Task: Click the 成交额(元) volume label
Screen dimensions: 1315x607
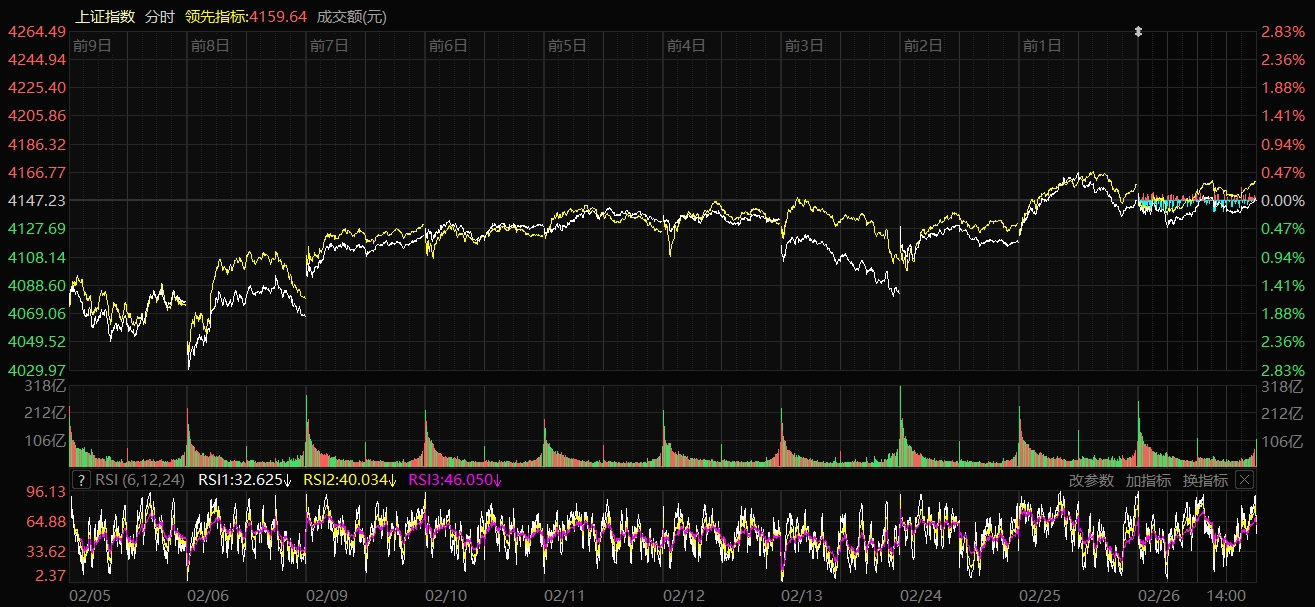Action: click(351, 16)
